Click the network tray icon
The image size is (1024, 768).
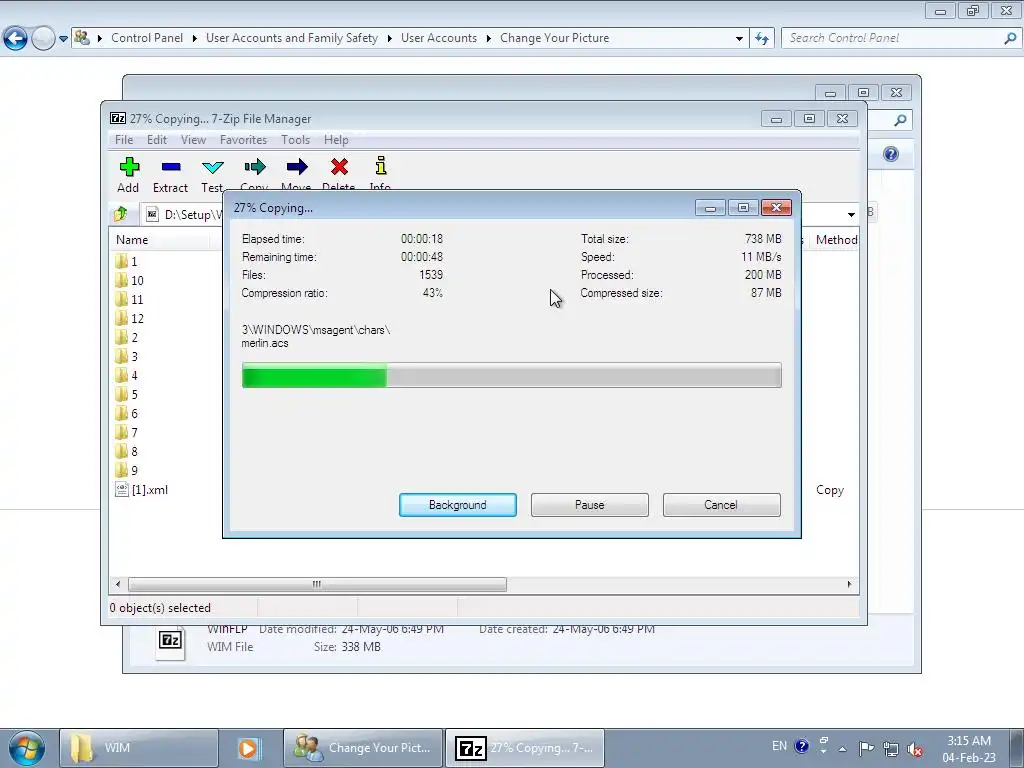coord(891,748)
